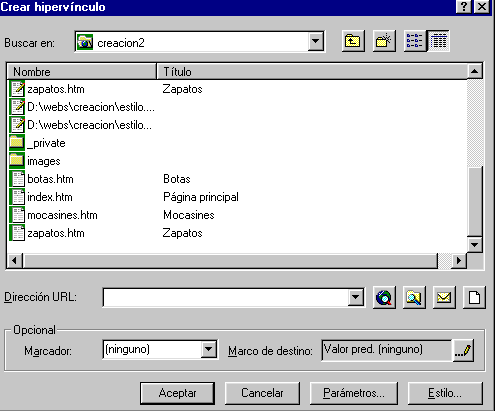Create email hyperlink envelope icon

pos(444,297)
